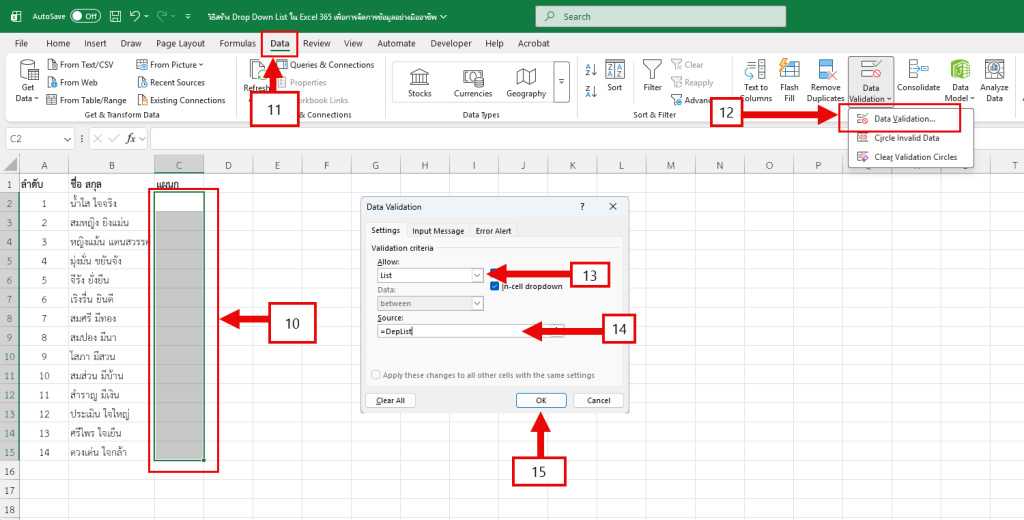Open the Review ribbon tab

click(317, 43)
